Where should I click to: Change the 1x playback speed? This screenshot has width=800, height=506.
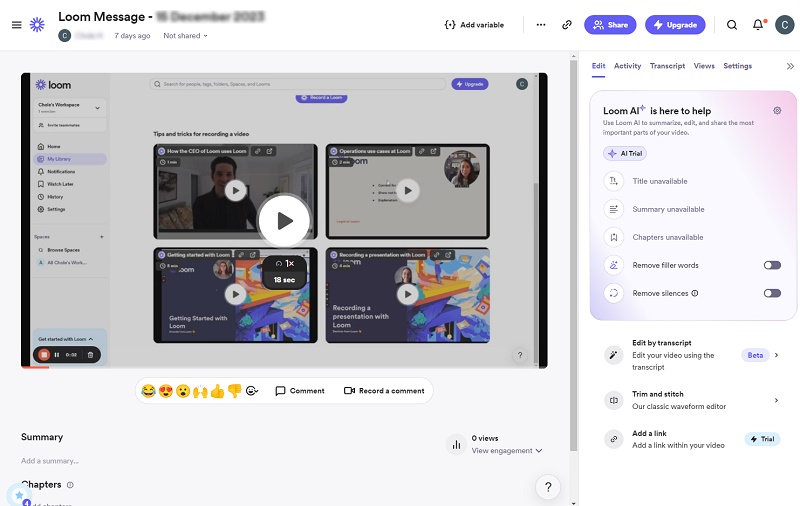[x=285, y=264]
